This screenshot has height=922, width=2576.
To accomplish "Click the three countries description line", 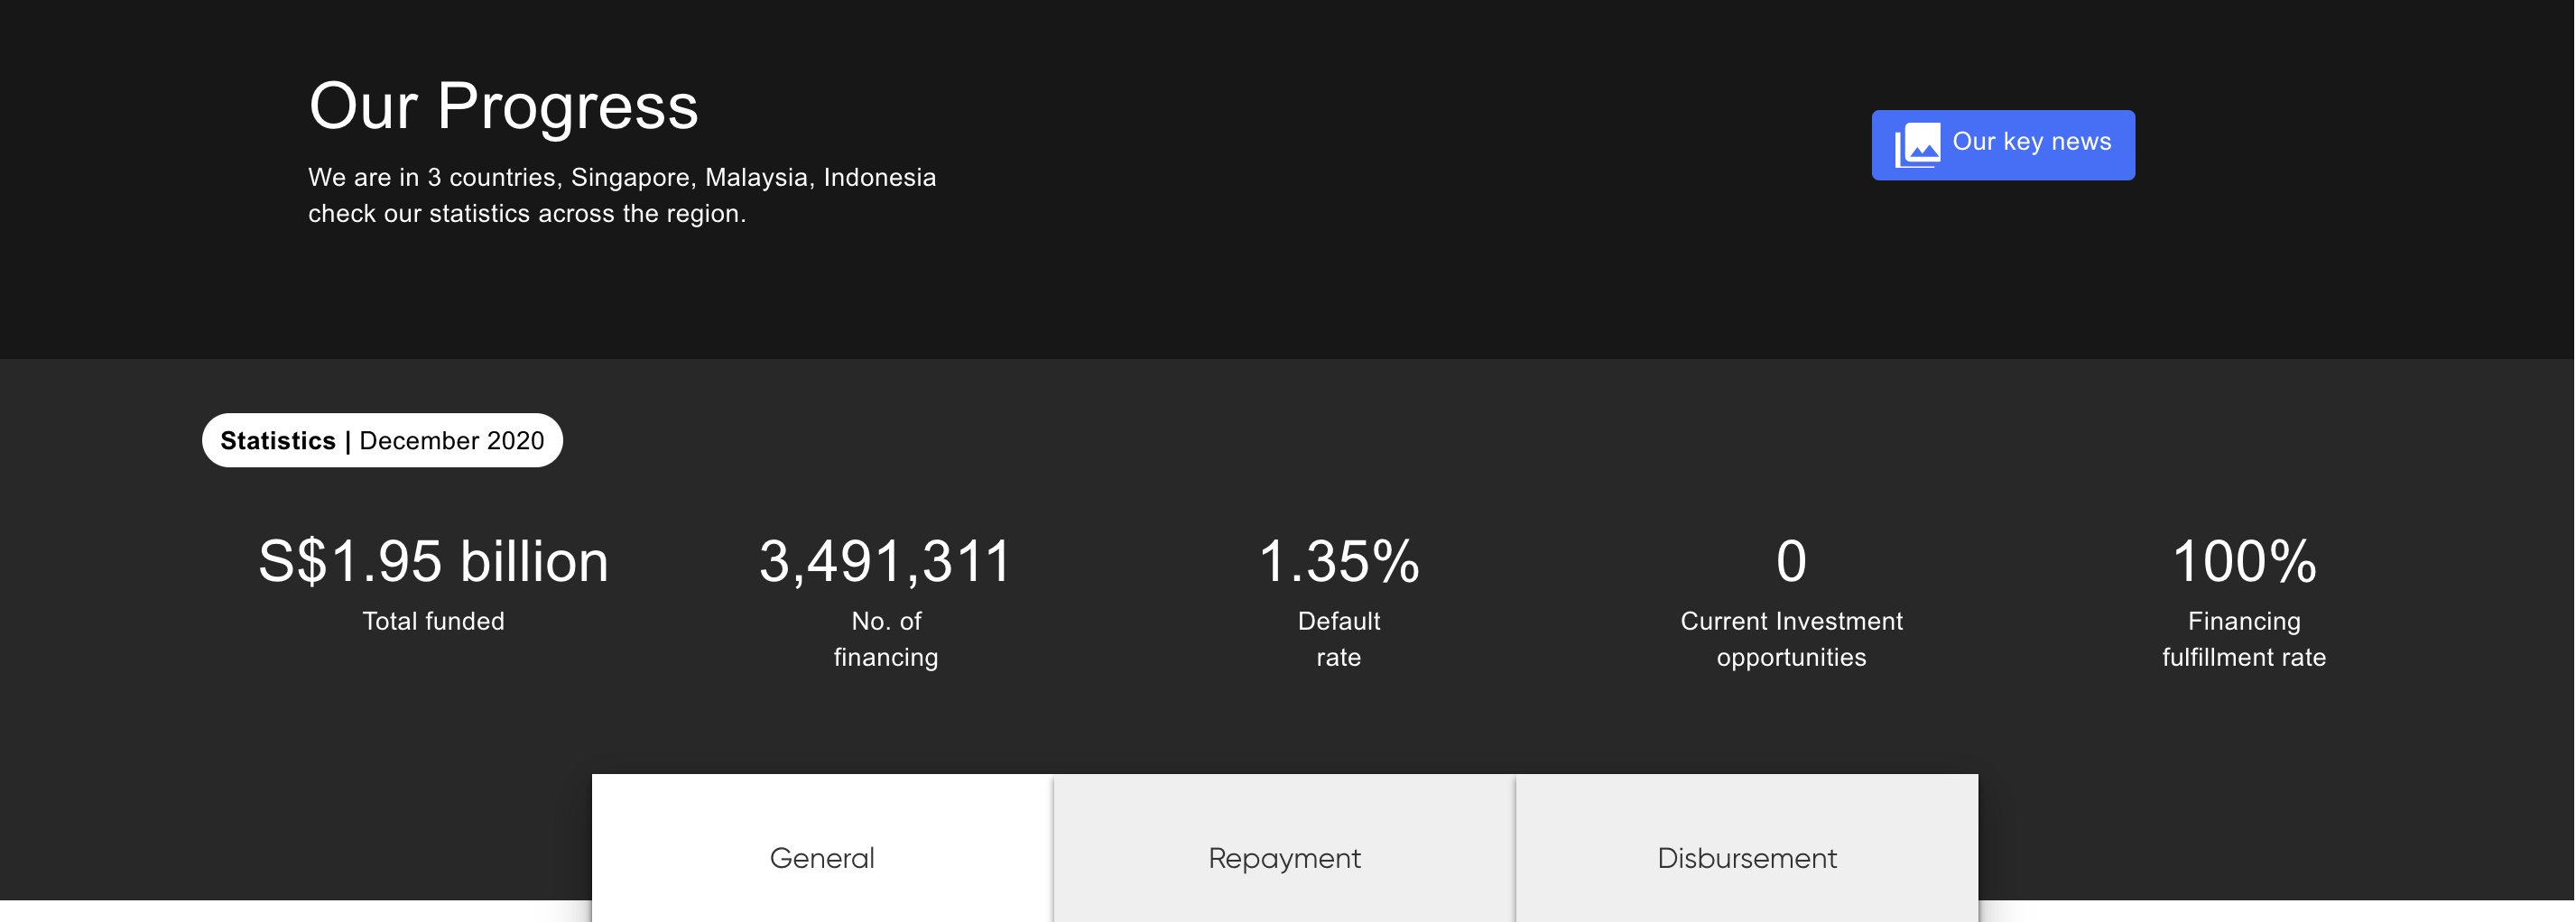I will (621, 177).
